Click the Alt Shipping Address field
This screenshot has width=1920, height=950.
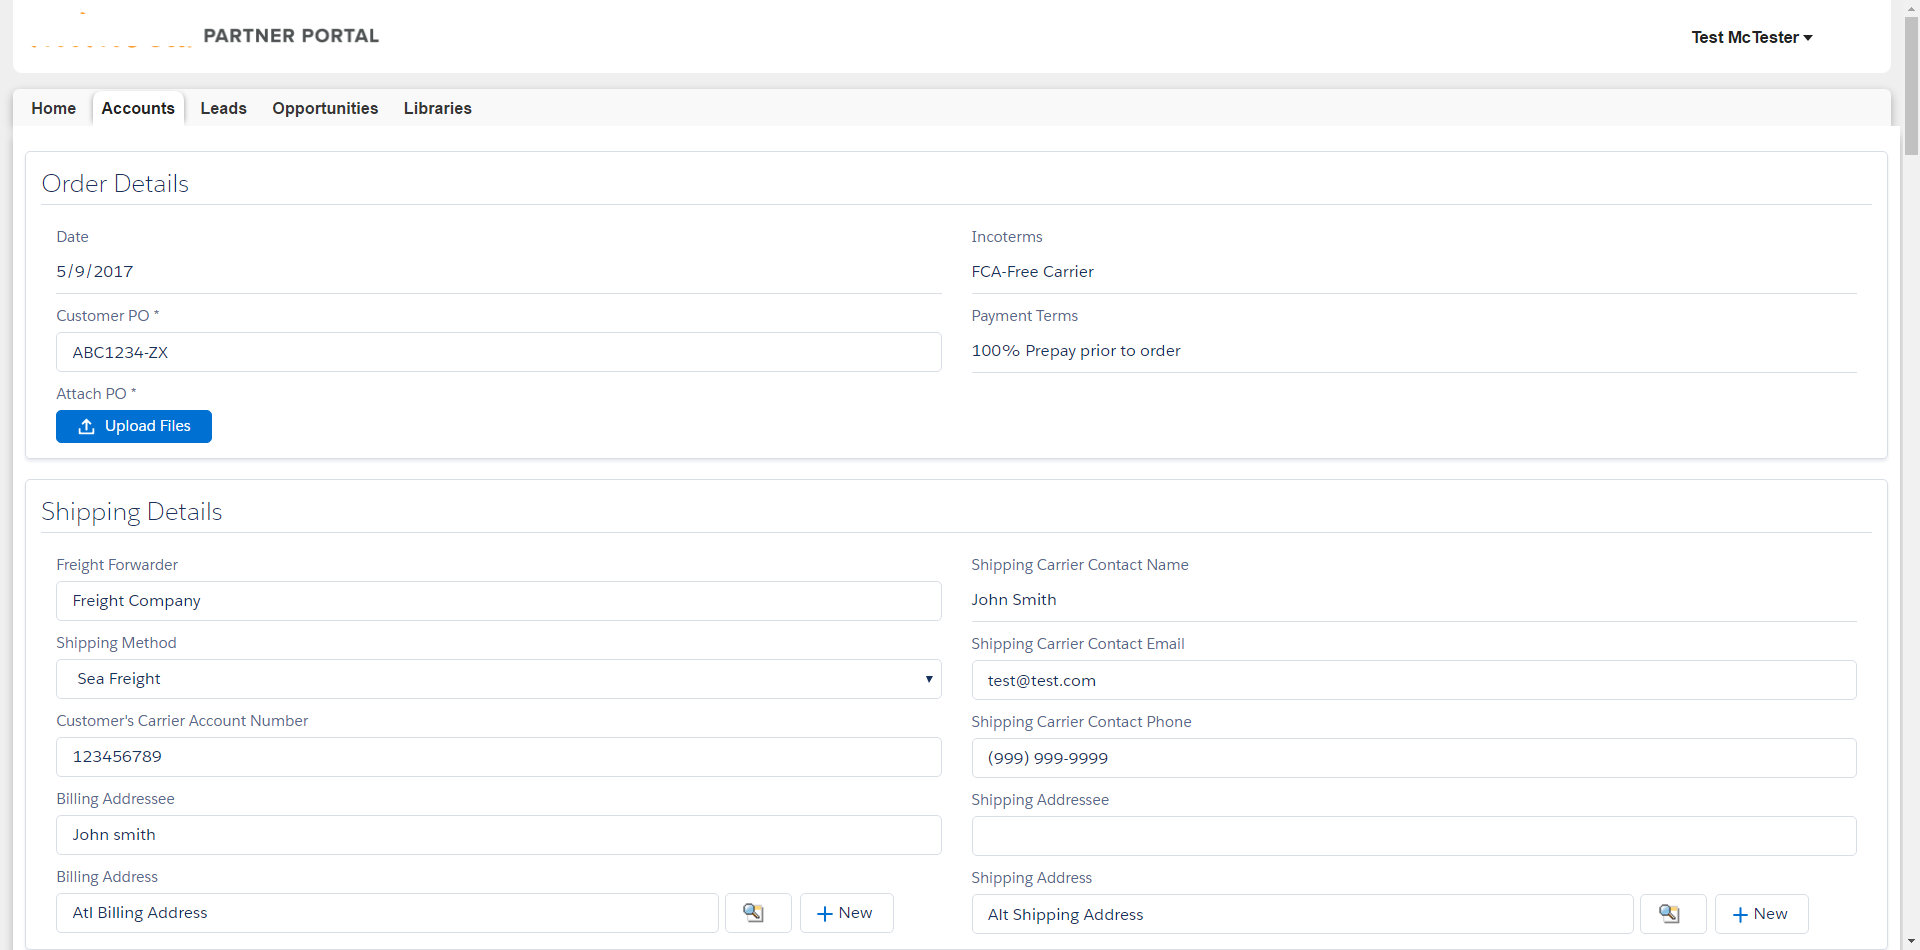(x=1302, y=914)
